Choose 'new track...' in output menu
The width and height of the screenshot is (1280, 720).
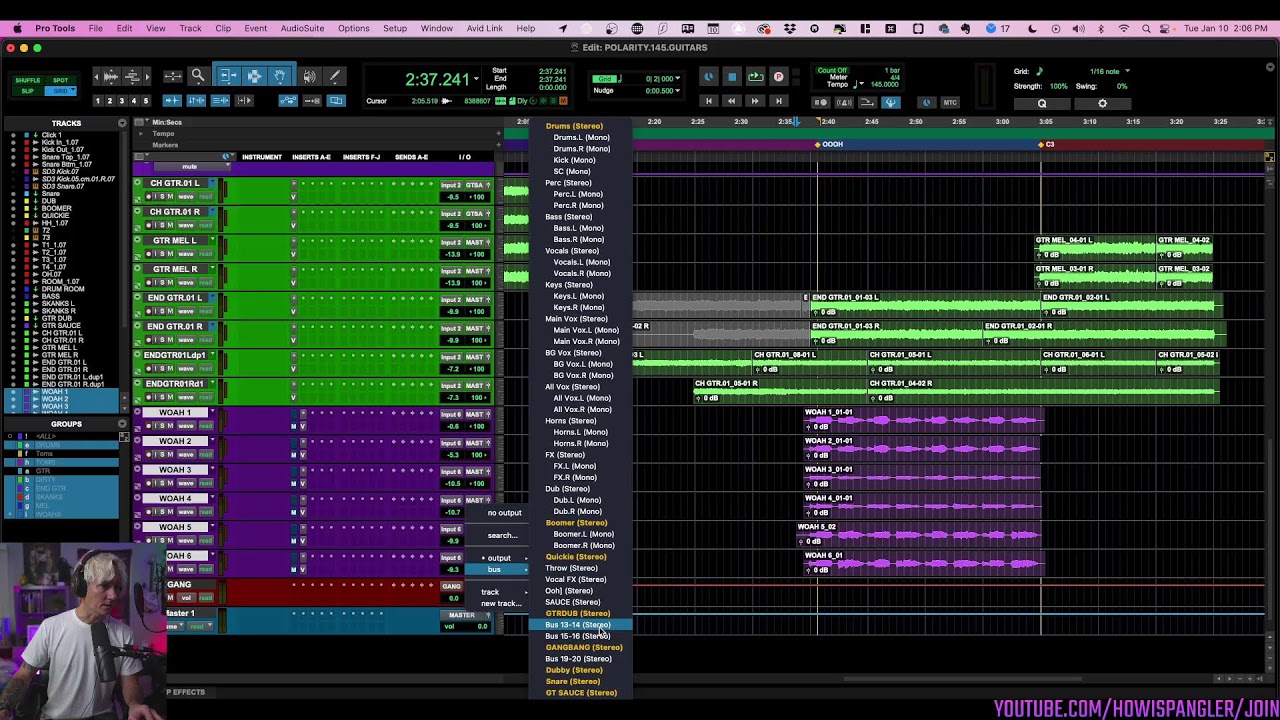click(501, 604)
